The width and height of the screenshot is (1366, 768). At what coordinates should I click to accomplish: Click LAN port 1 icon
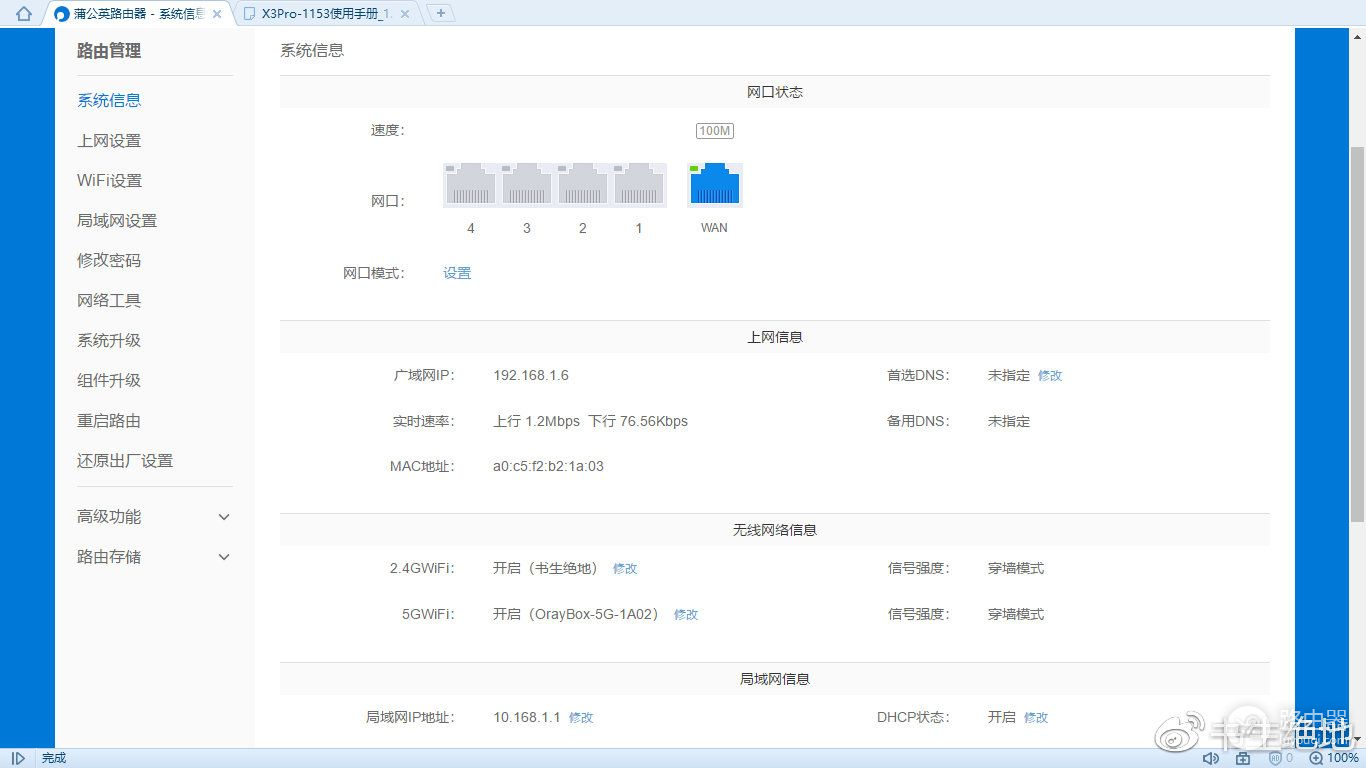click(639, 185)
